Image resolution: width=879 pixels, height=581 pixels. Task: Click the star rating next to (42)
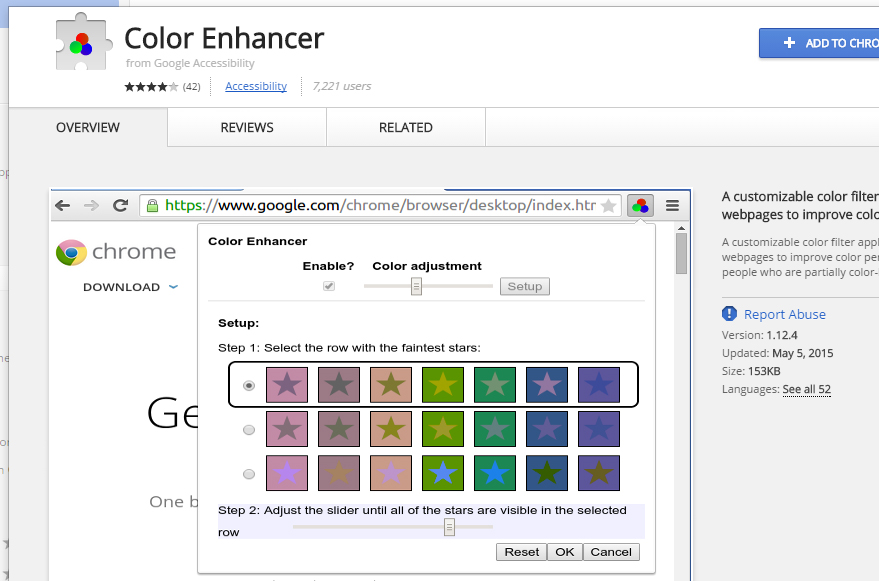[151, 86]
